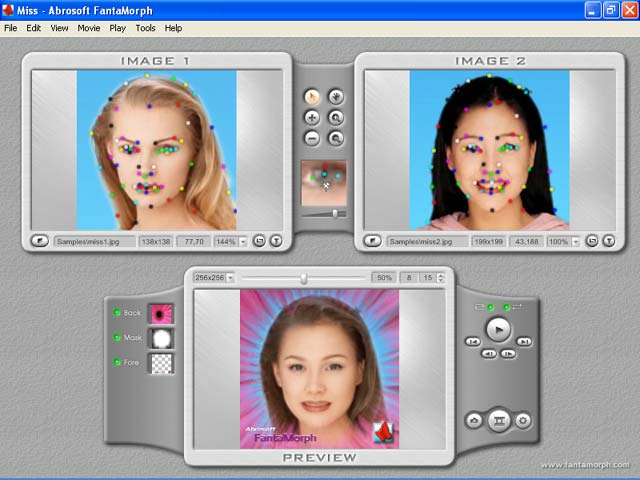Open the 256x256 preview size dropdown
Screen dimensions: 640x480
pos(230,278)
